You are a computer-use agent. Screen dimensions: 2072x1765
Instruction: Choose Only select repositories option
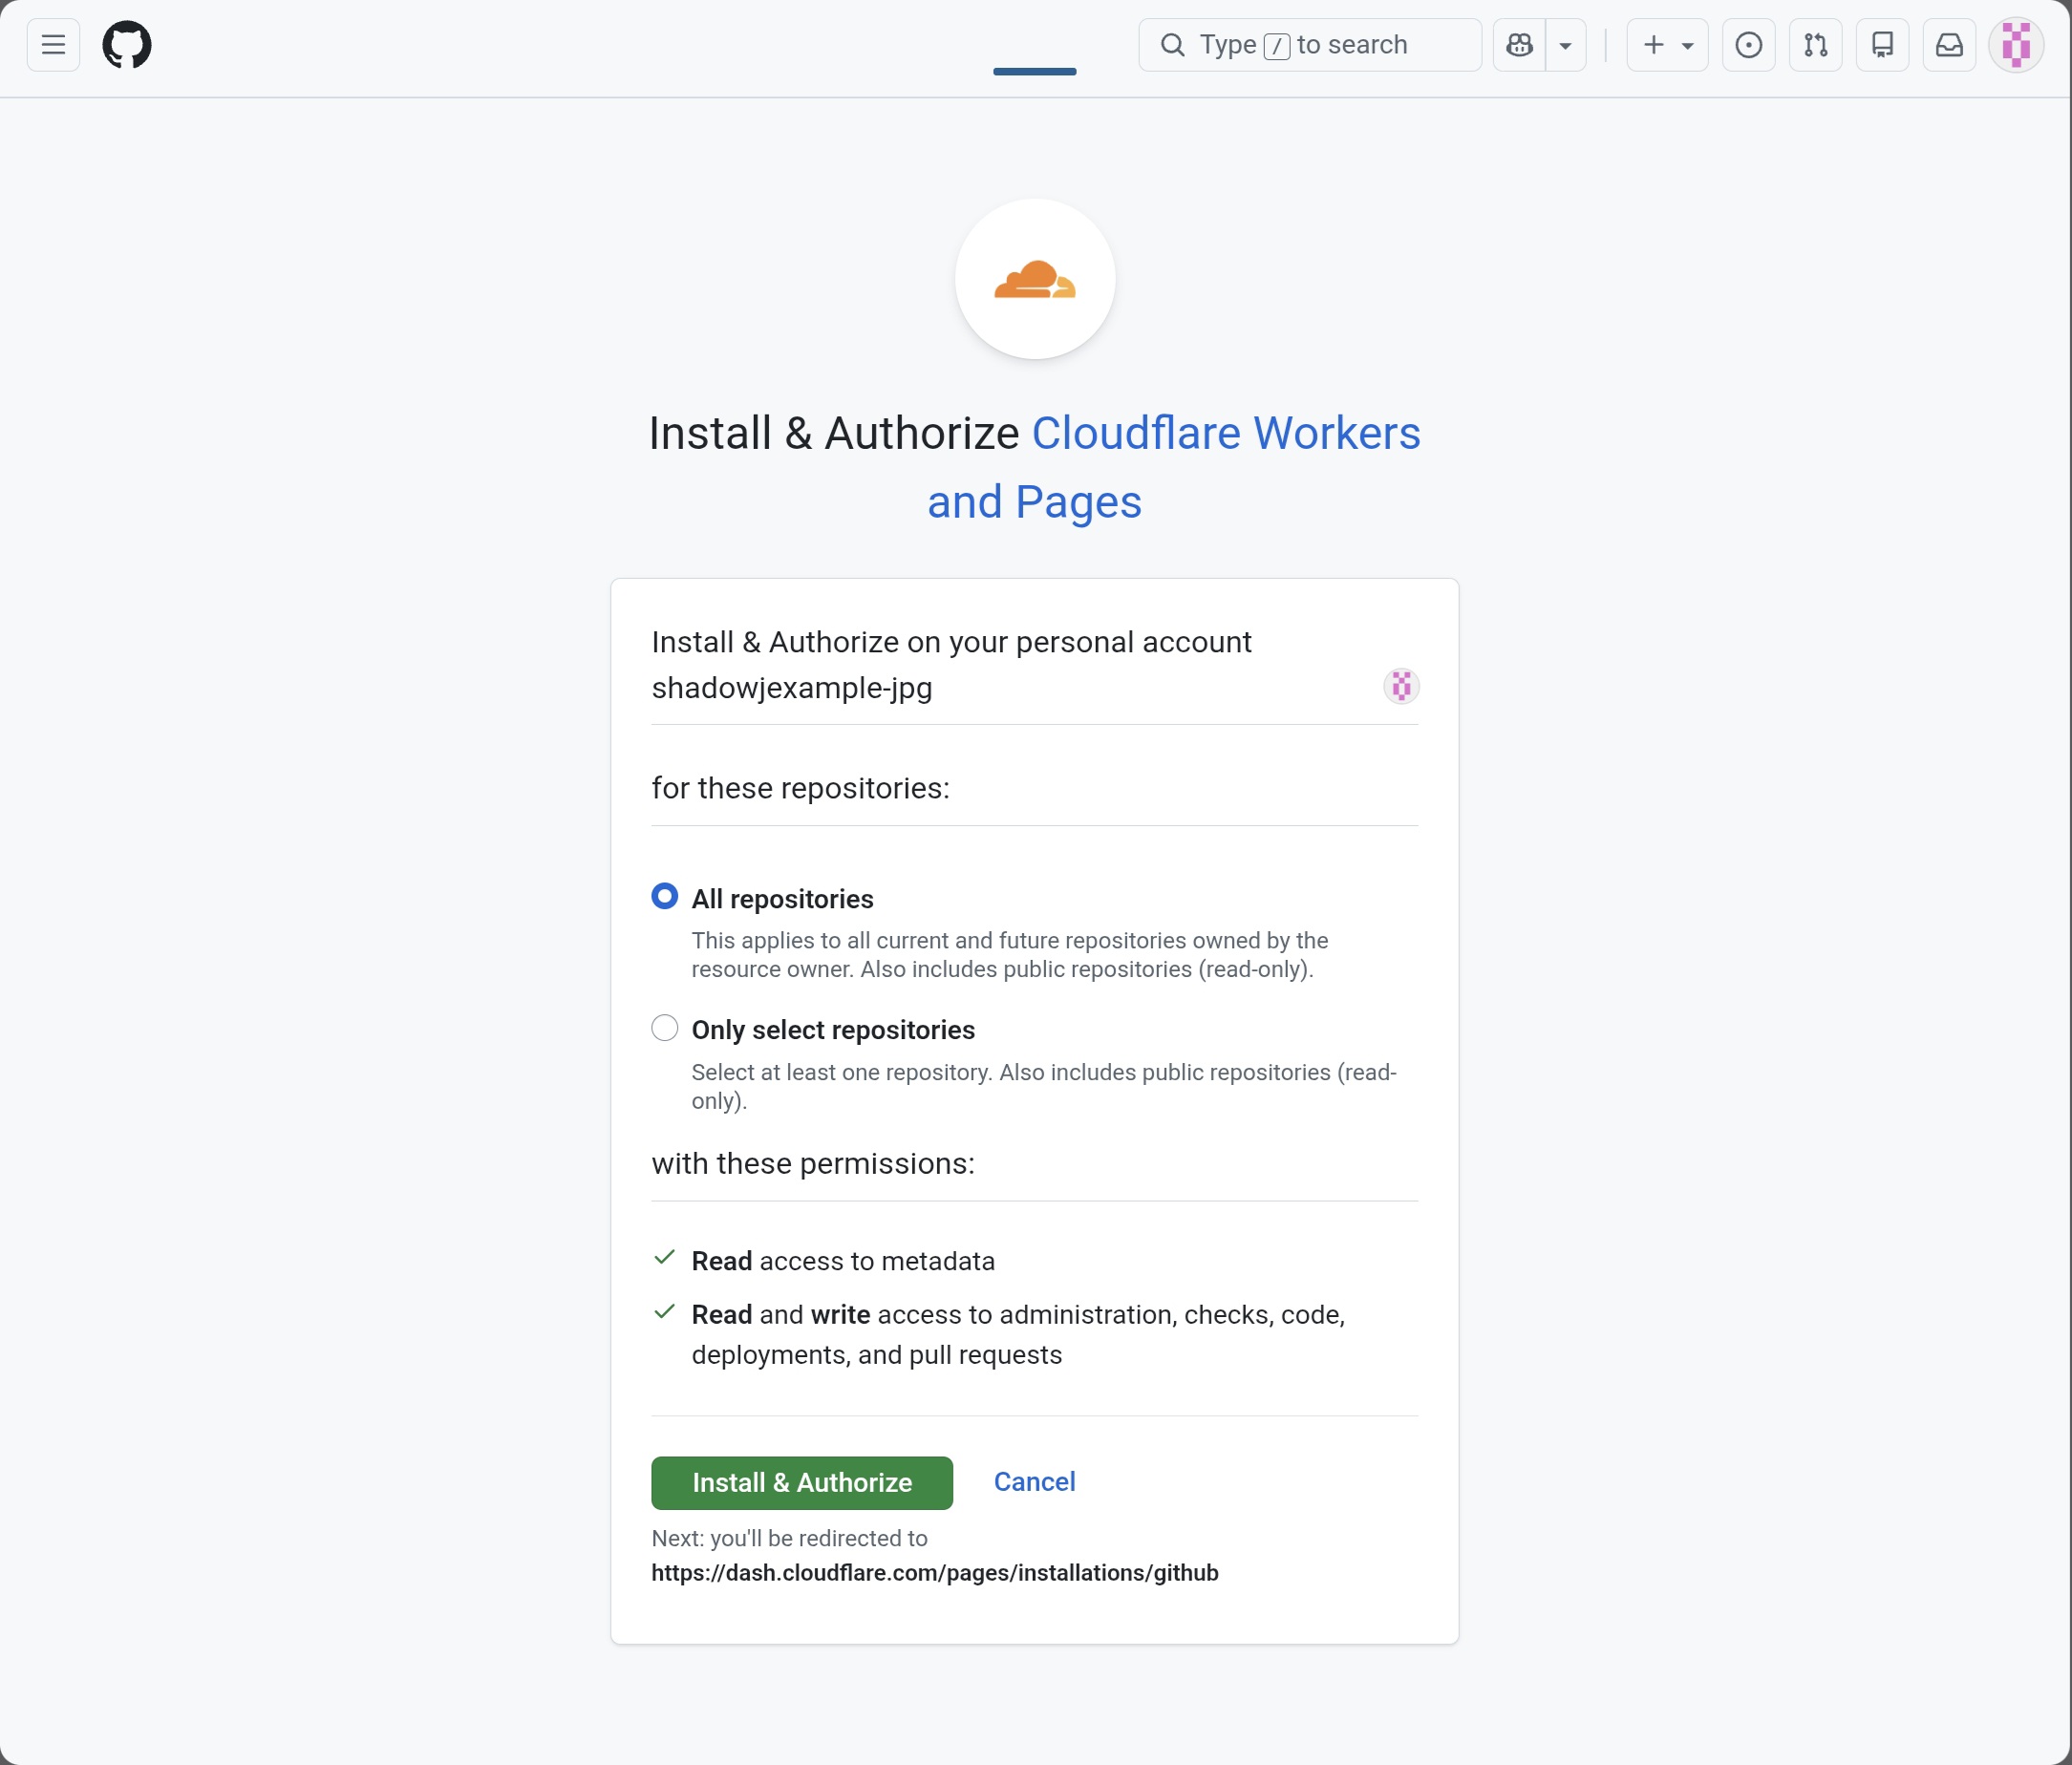664,1028
